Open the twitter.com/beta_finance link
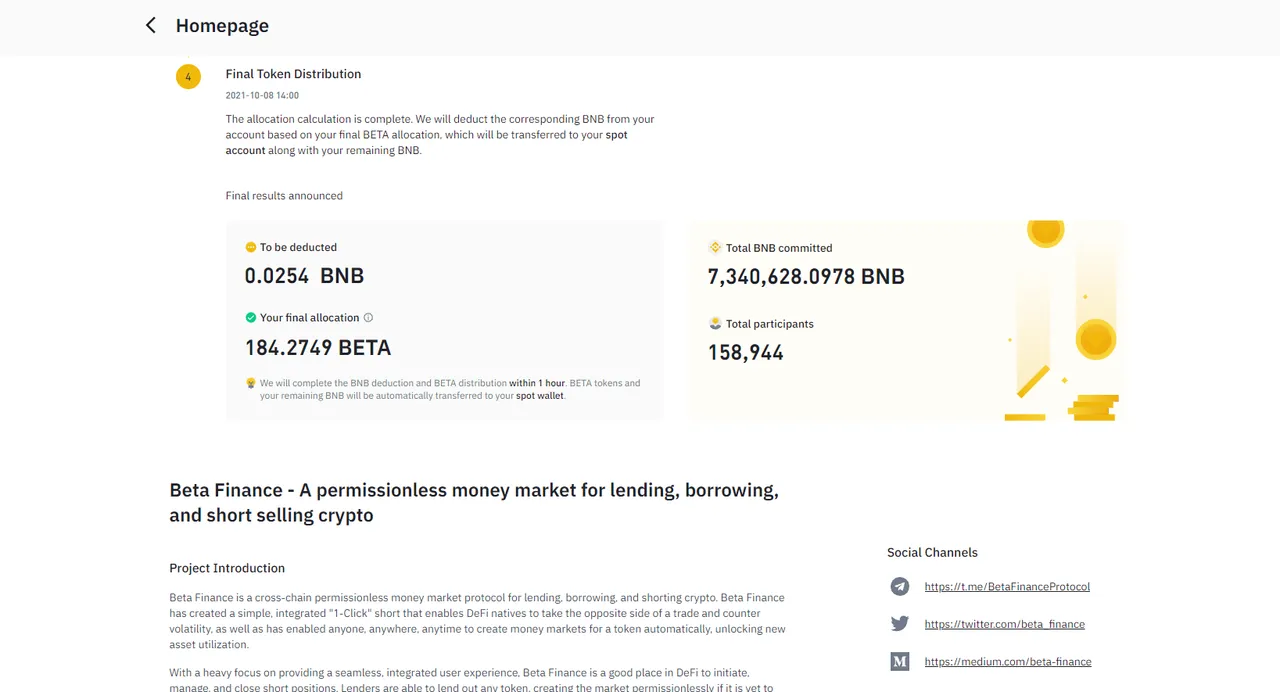This screenshot has height=692, width=1280. [x=1004, y=624]
